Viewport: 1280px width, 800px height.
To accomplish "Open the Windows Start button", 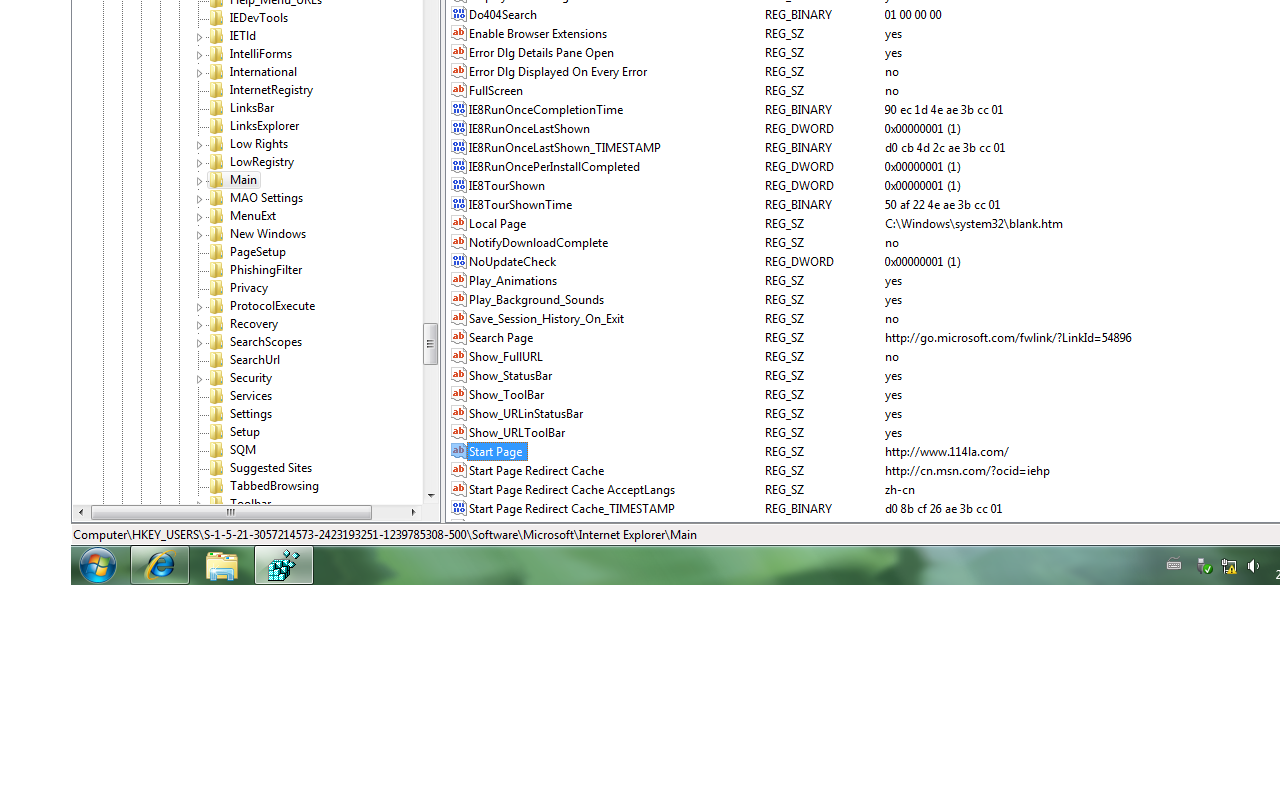I will [x=98, y=566].
